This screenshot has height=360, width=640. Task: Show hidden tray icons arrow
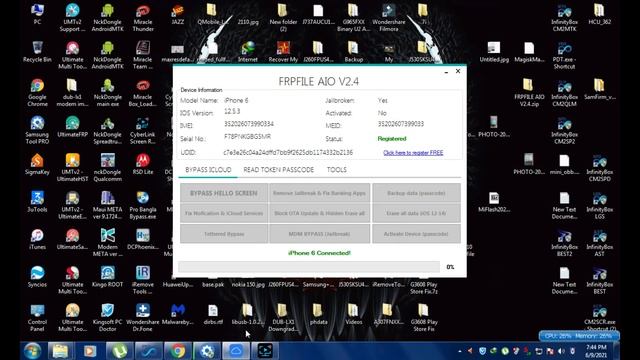tap(460, 351)
